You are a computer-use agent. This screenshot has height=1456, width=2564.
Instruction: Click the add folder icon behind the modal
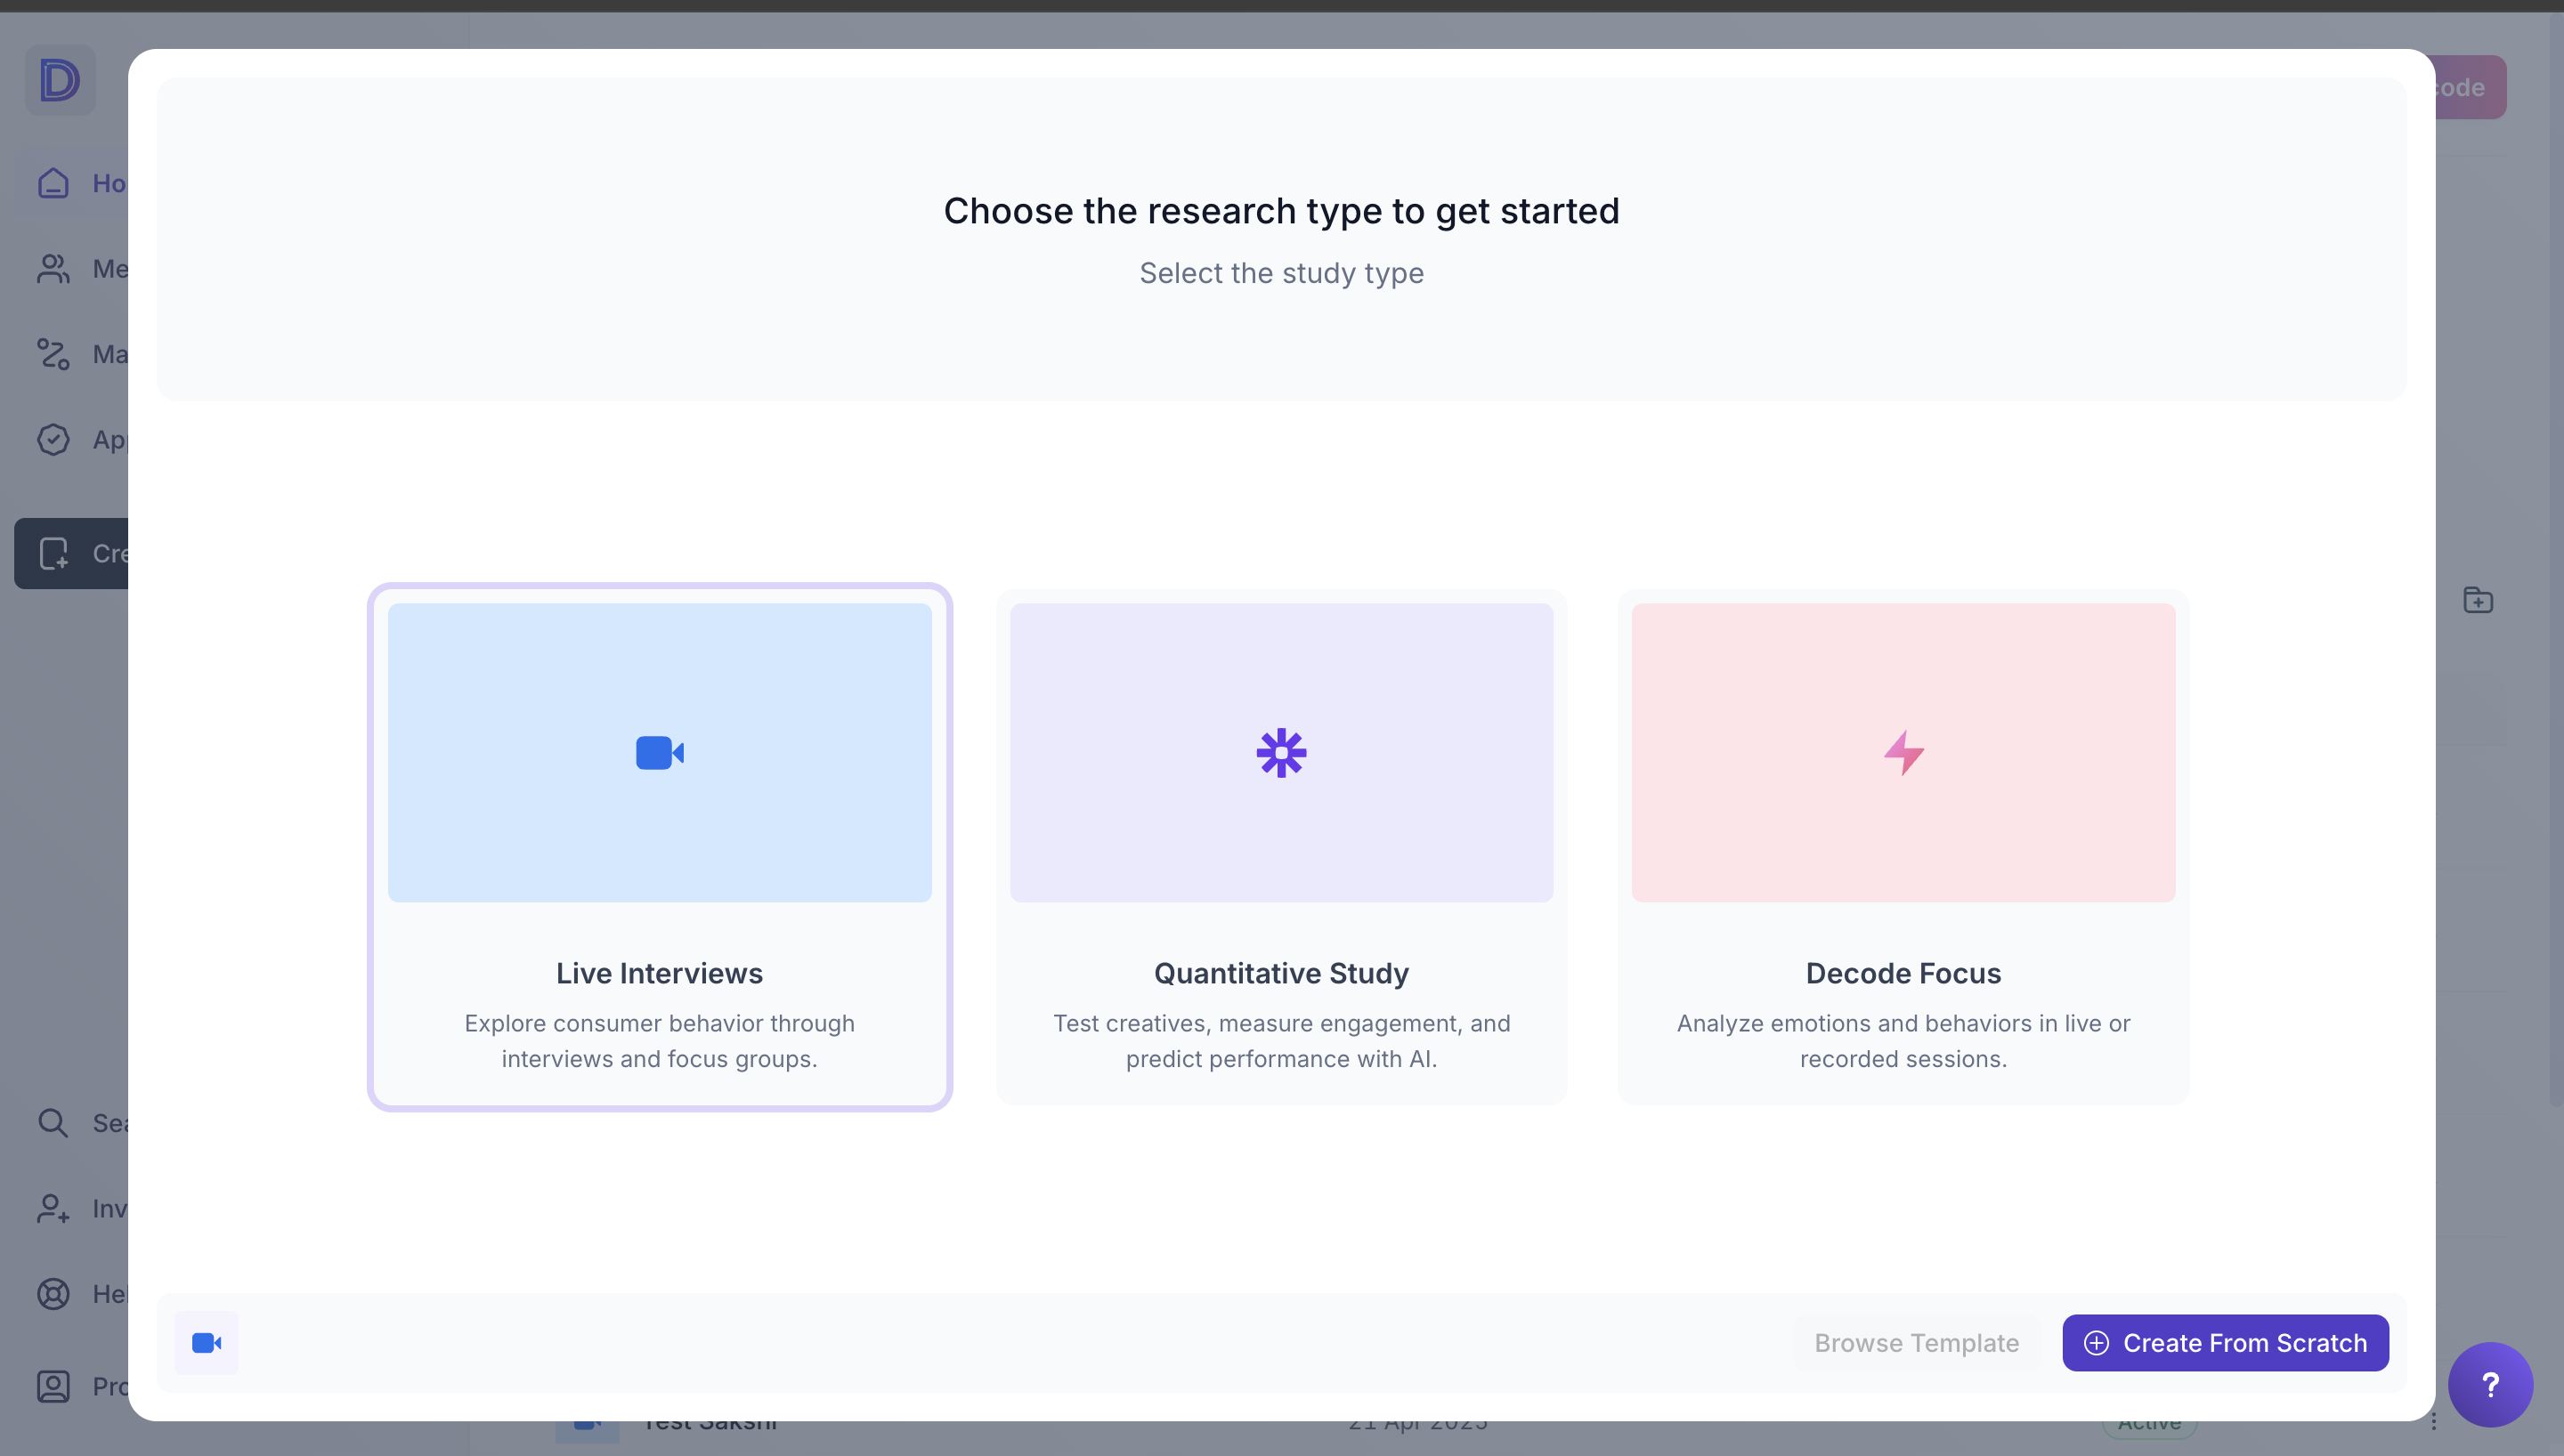(x=2477, y=600)
